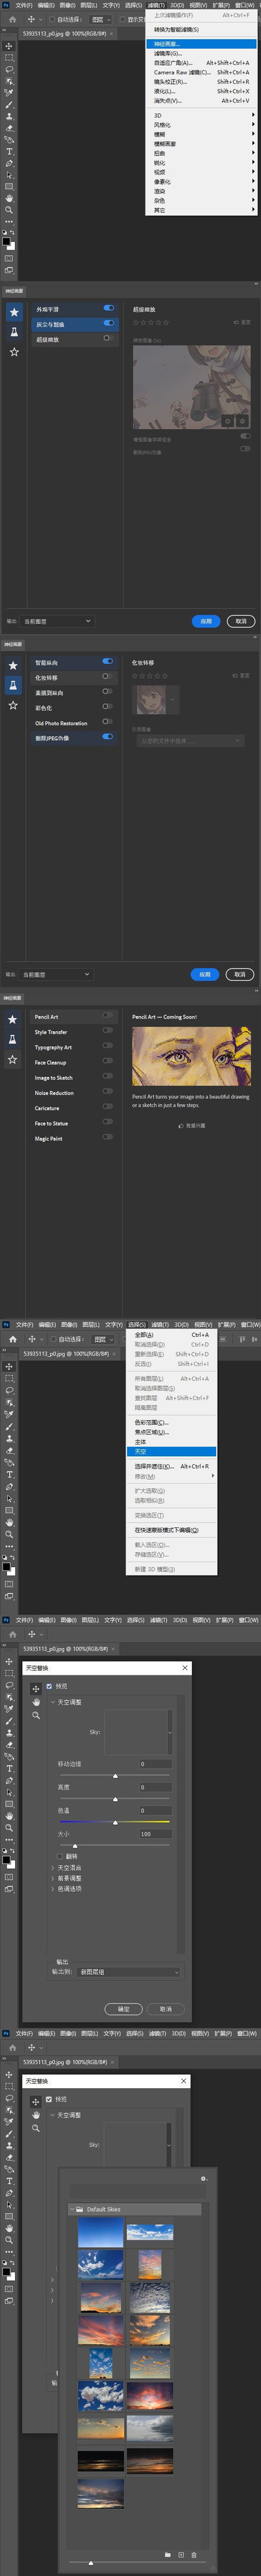
Task: Select the Lasso tool beside the open 滤镜 menu
Action: click(9, 70)
